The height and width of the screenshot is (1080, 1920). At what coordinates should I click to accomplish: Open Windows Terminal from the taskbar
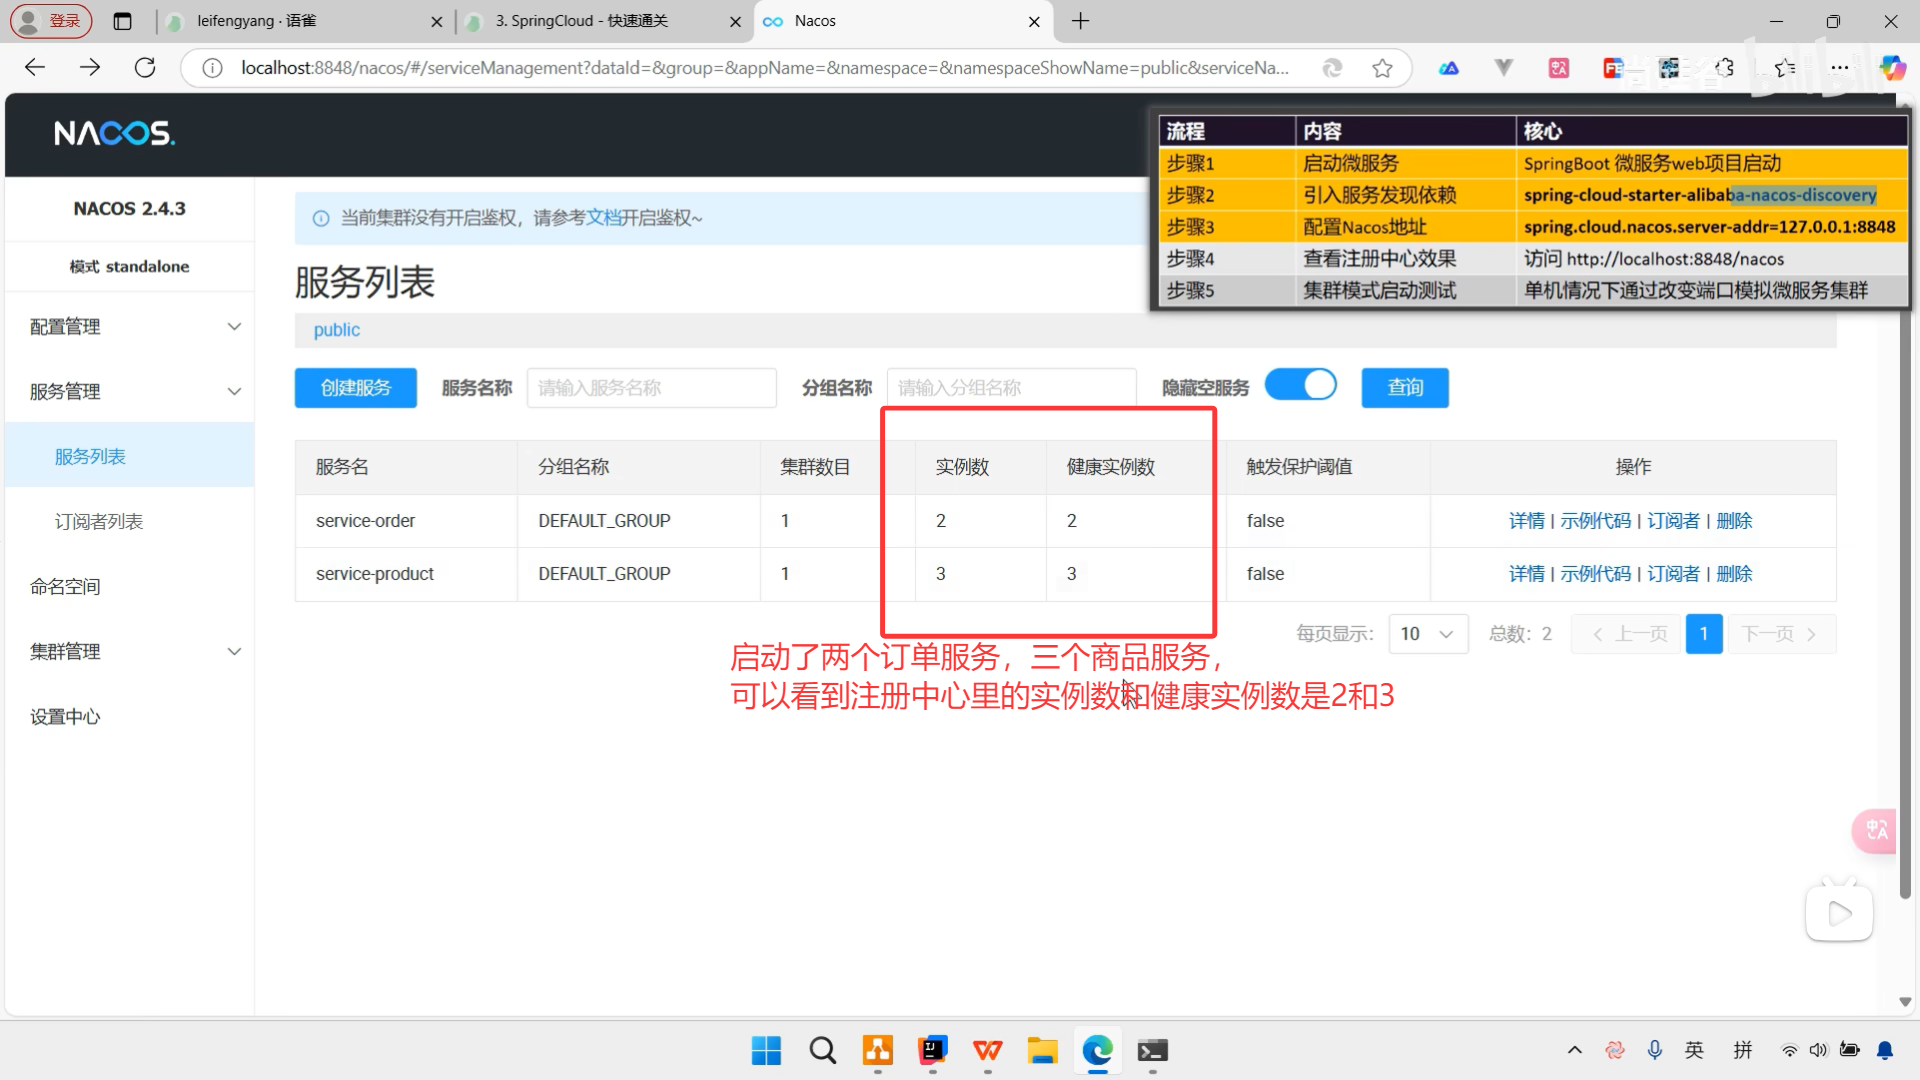(x=1152, y=1051)
